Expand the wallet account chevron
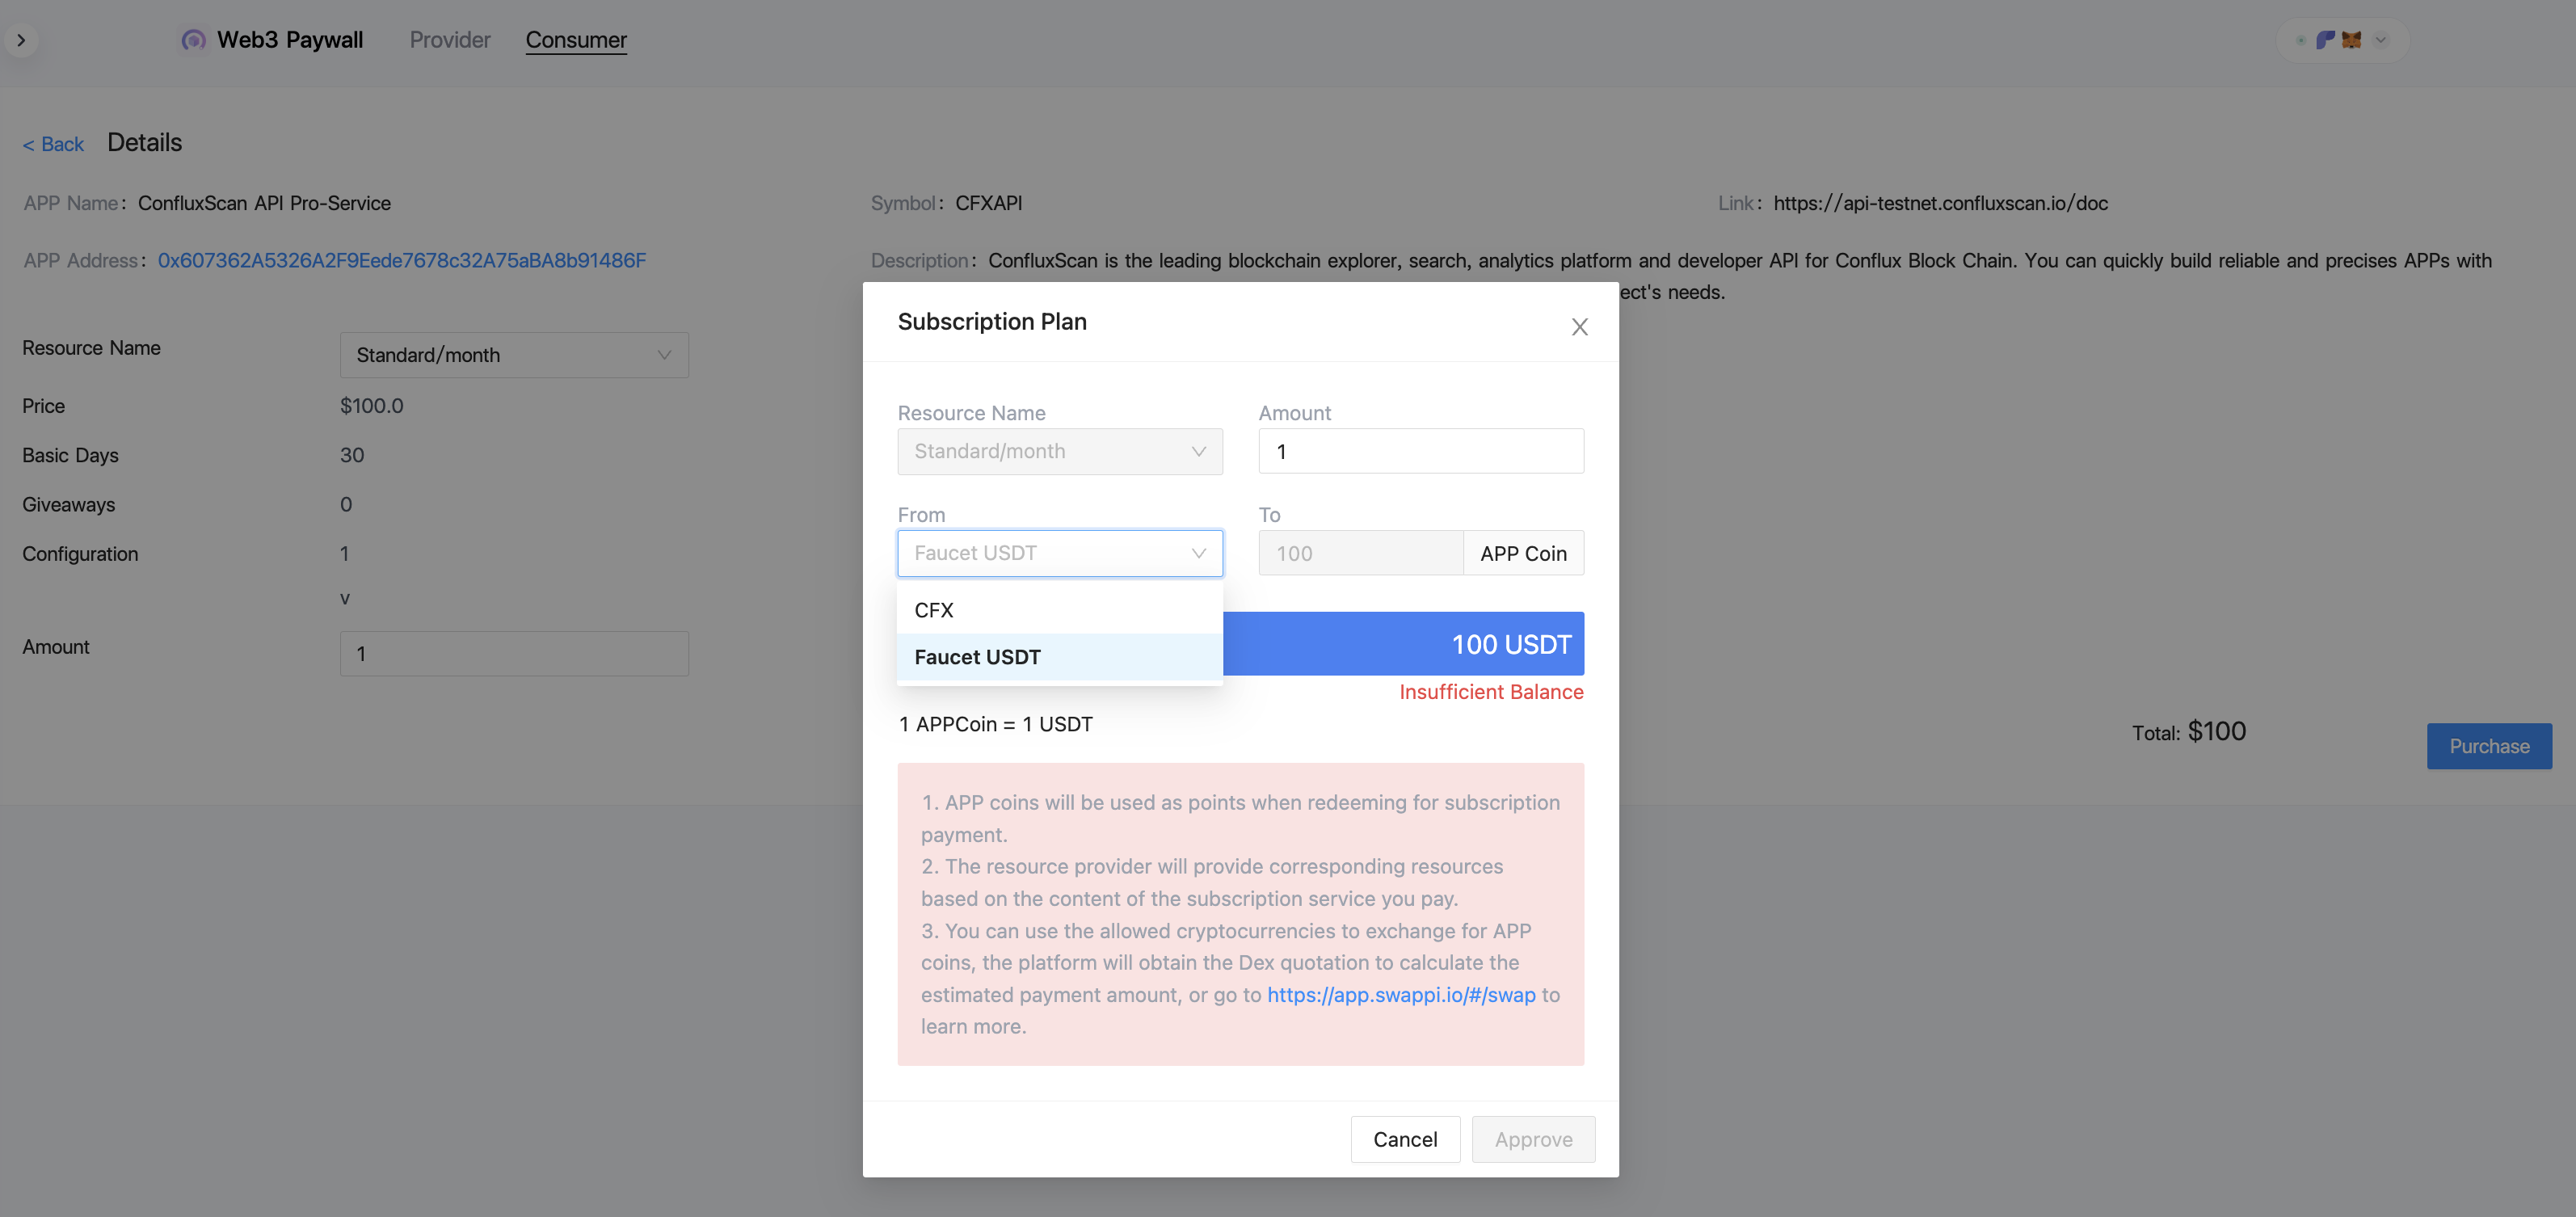 [2381, 40]
